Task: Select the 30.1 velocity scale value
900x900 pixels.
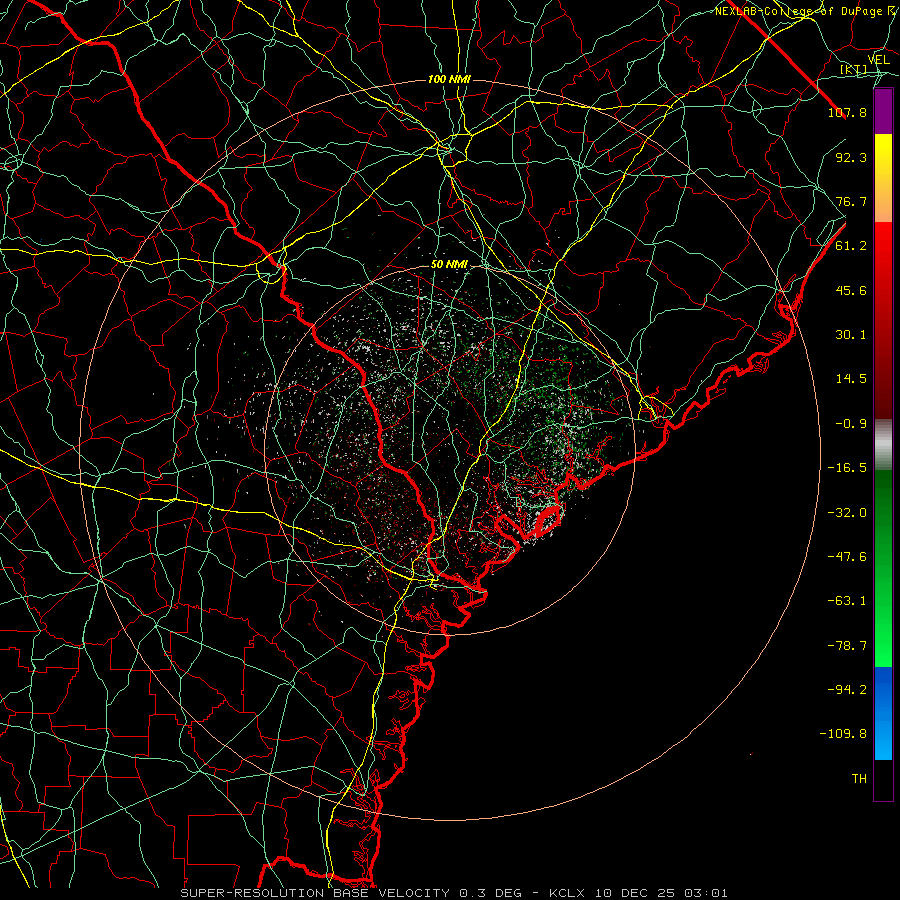Action: pyautogui.click(x=851, y=335)
